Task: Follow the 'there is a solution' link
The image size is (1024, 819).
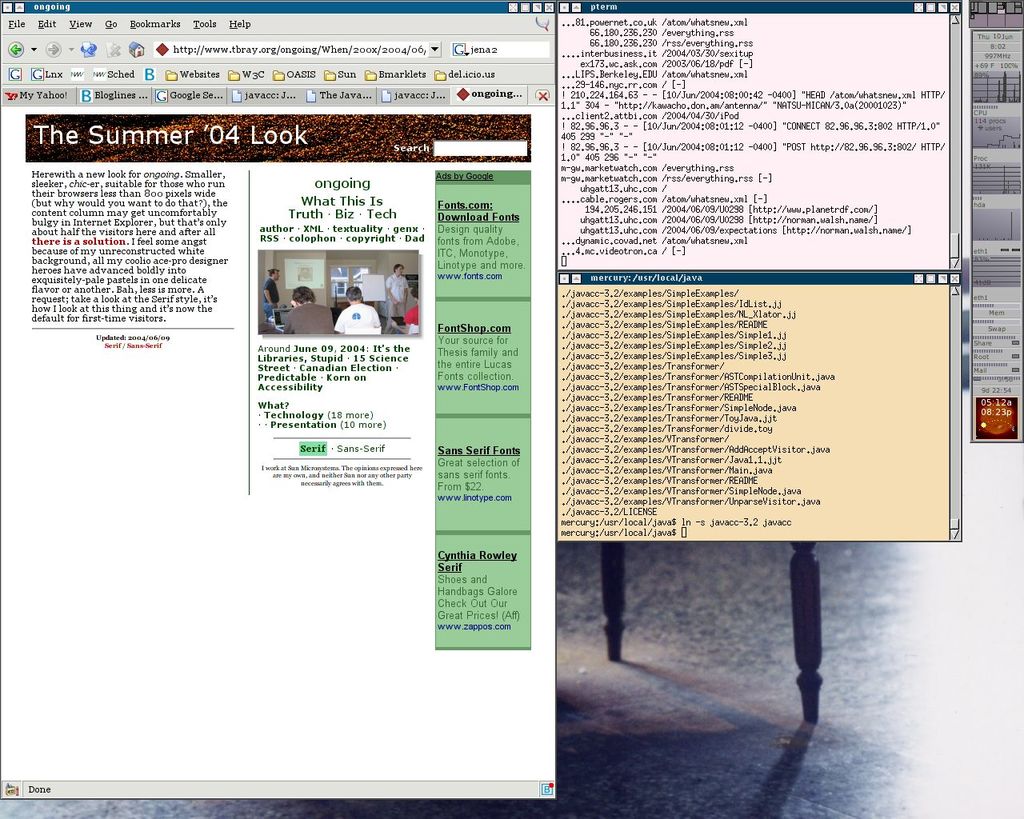Action: [78, 241]
